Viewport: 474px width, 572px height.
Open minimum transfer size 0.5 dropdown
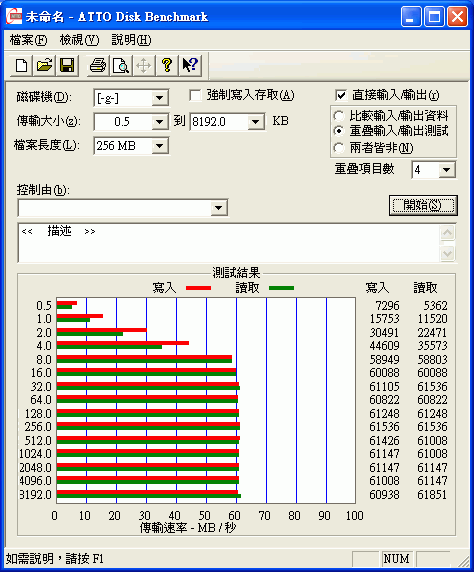[x=159, y=121]
